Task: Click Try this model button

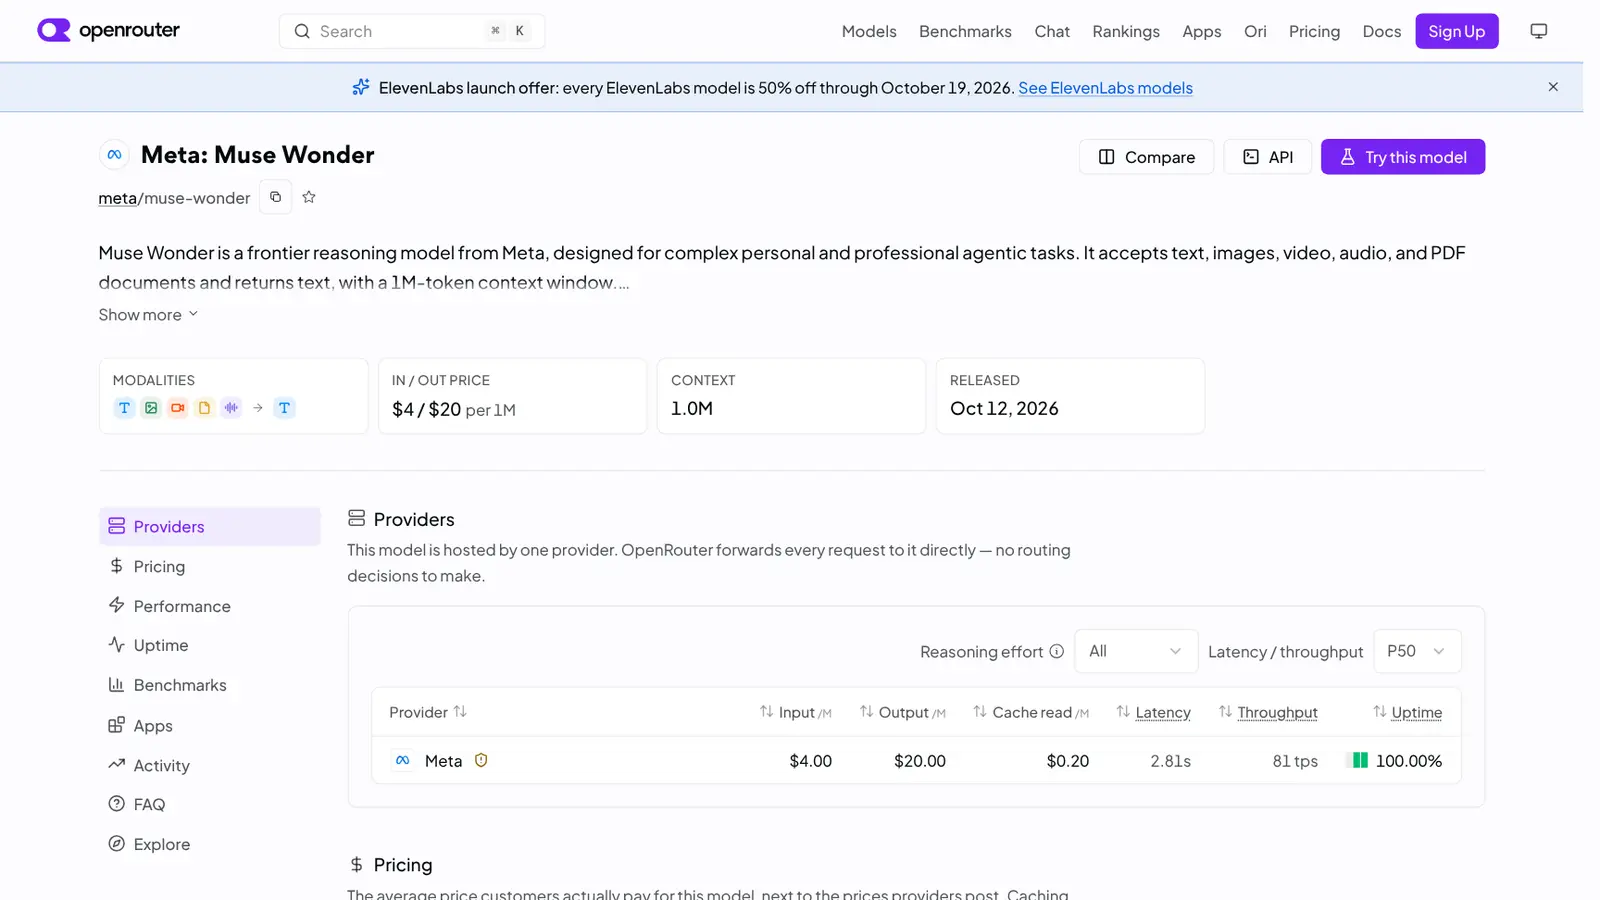Action: tap(1403, 157)
